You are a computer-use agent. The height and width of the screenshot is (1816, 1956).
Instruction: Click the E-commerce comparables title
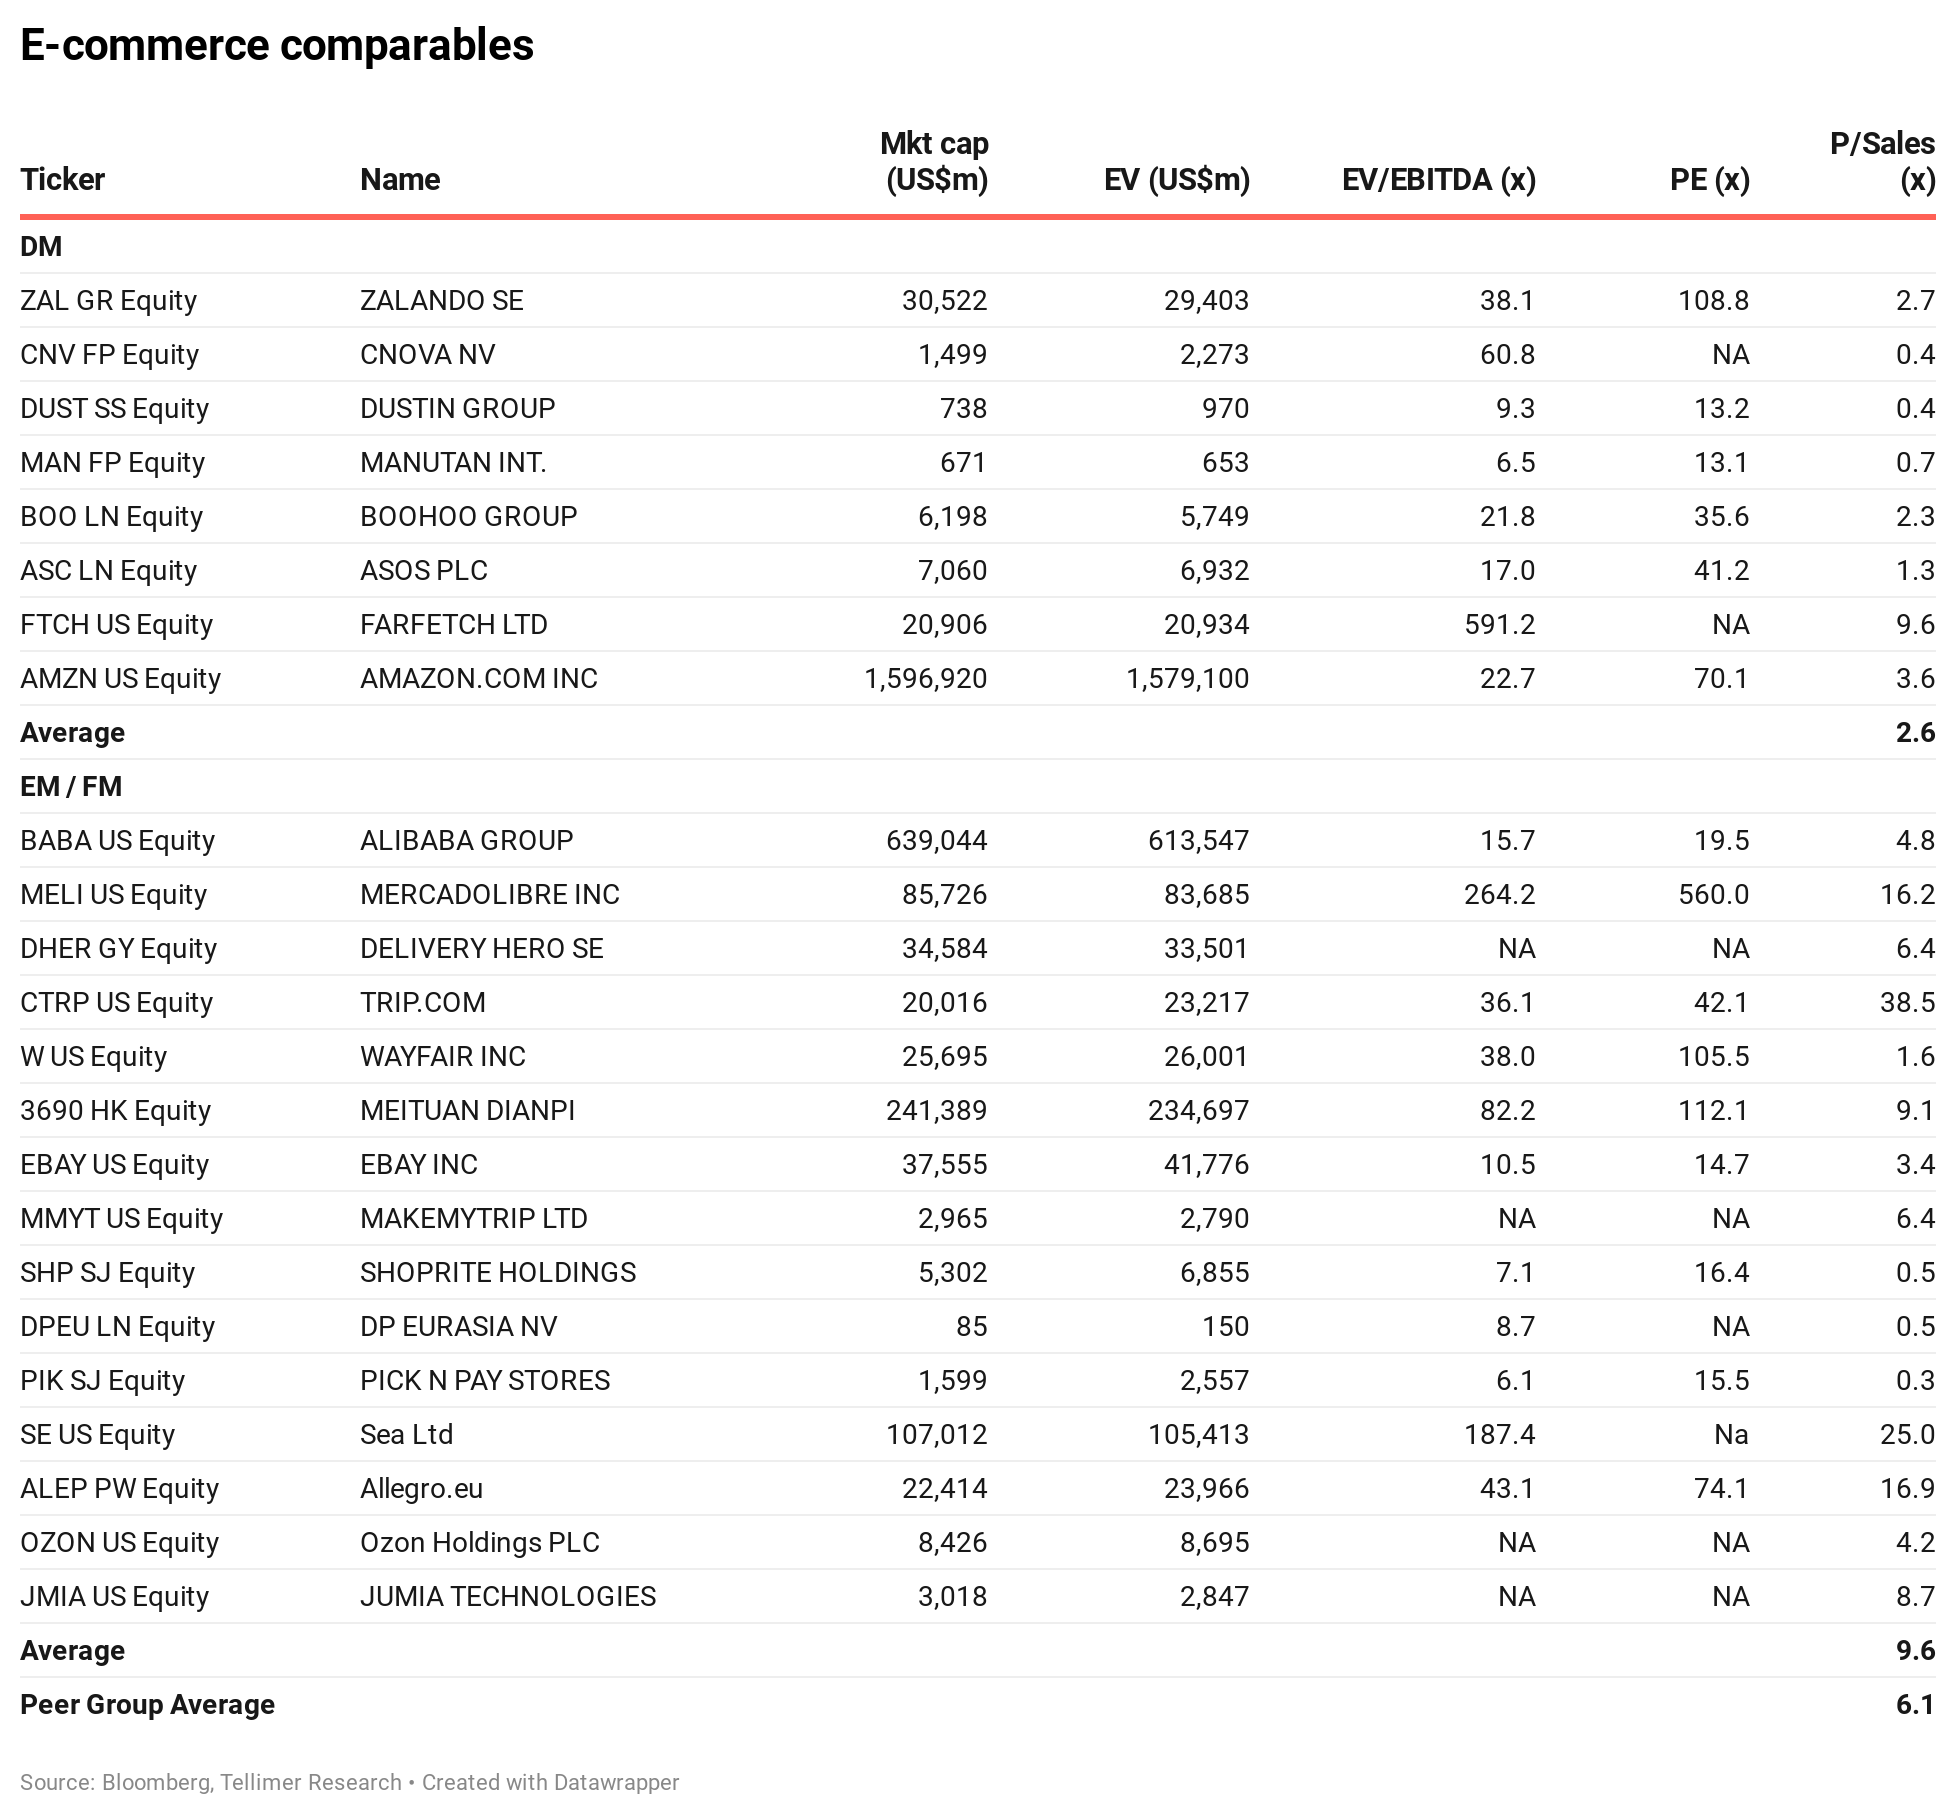point(277,45)
